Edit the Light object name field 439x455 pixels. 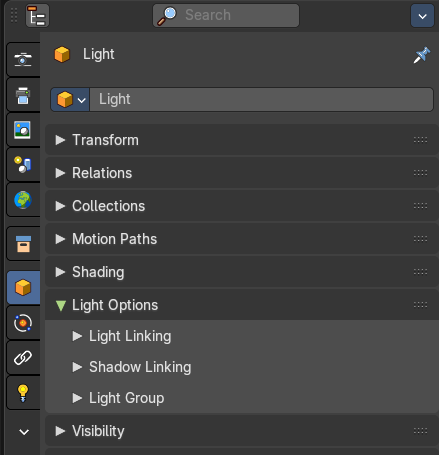coord(261,99)
